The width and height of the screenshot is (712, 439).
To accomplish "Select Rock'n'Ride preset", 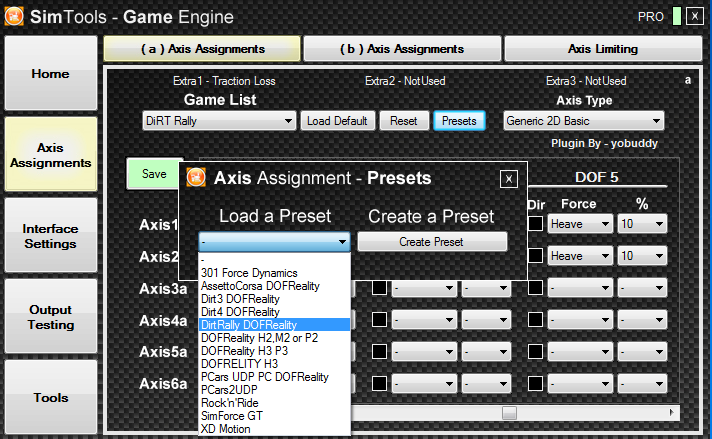I will pyautogui.click(x=274, y=403).
